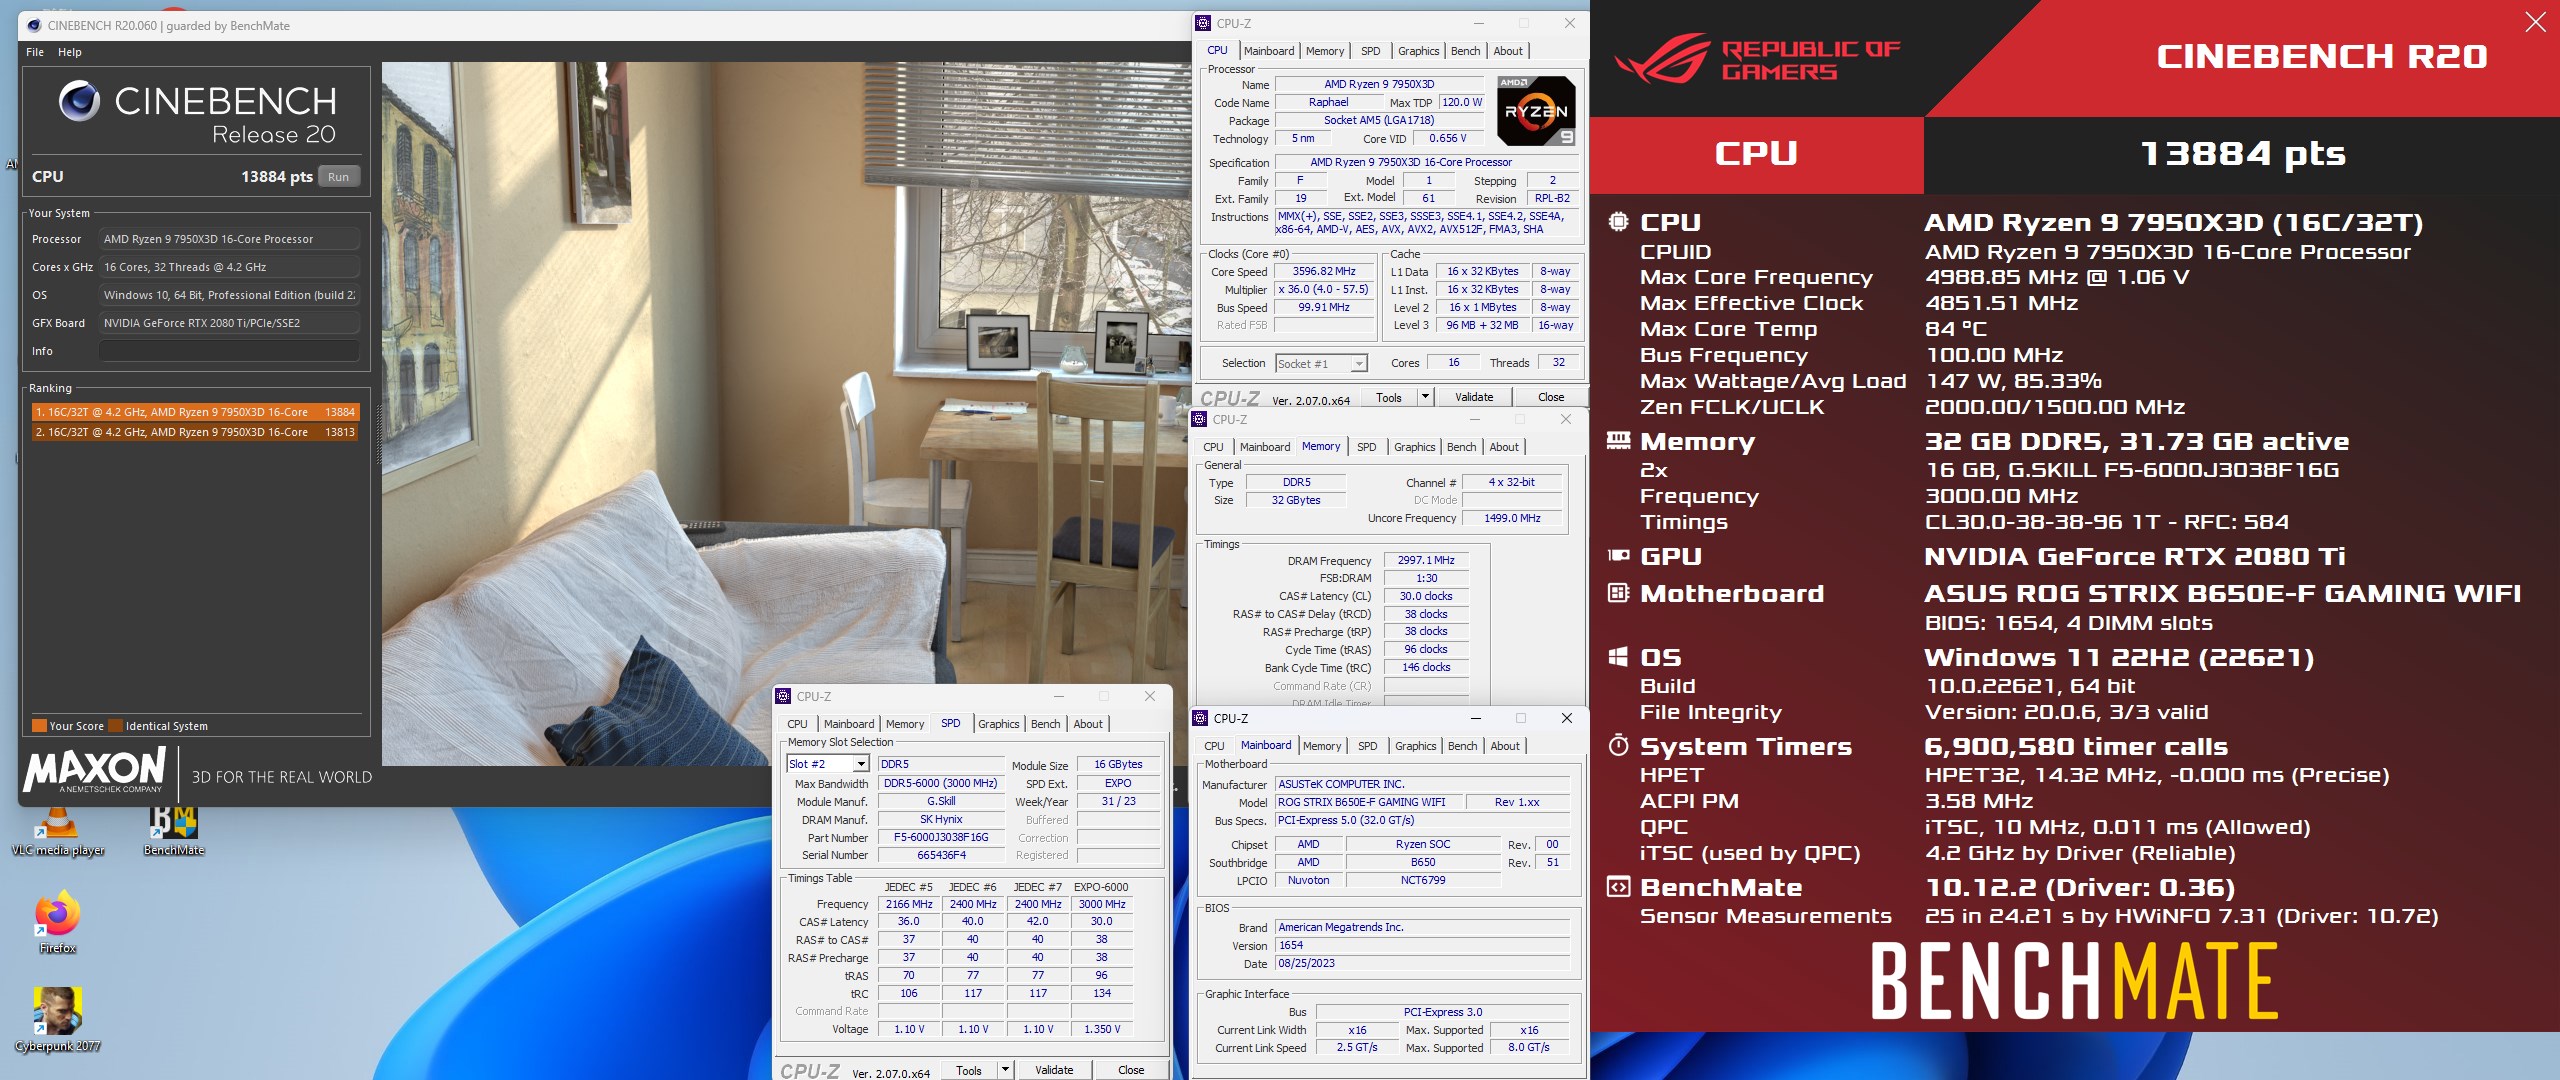2560x1080 pixels.
Task: Click the Motherboard icon in BenchMate panel
Action: [1618, 593]
